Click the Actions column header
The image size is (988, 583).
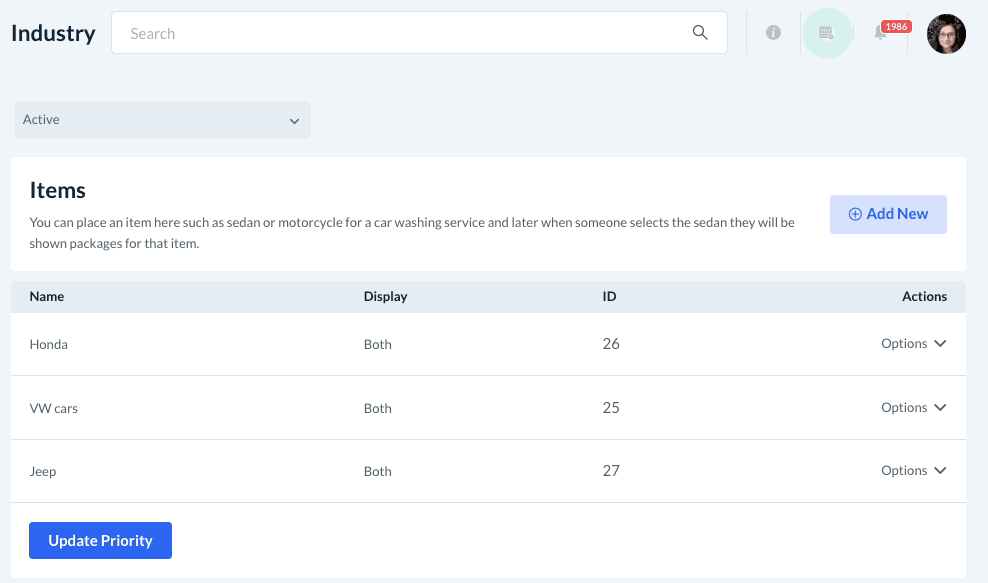924,297
